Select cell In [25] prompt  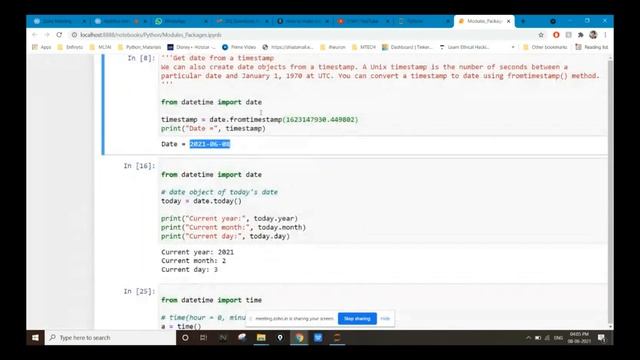tap(139, 291)
